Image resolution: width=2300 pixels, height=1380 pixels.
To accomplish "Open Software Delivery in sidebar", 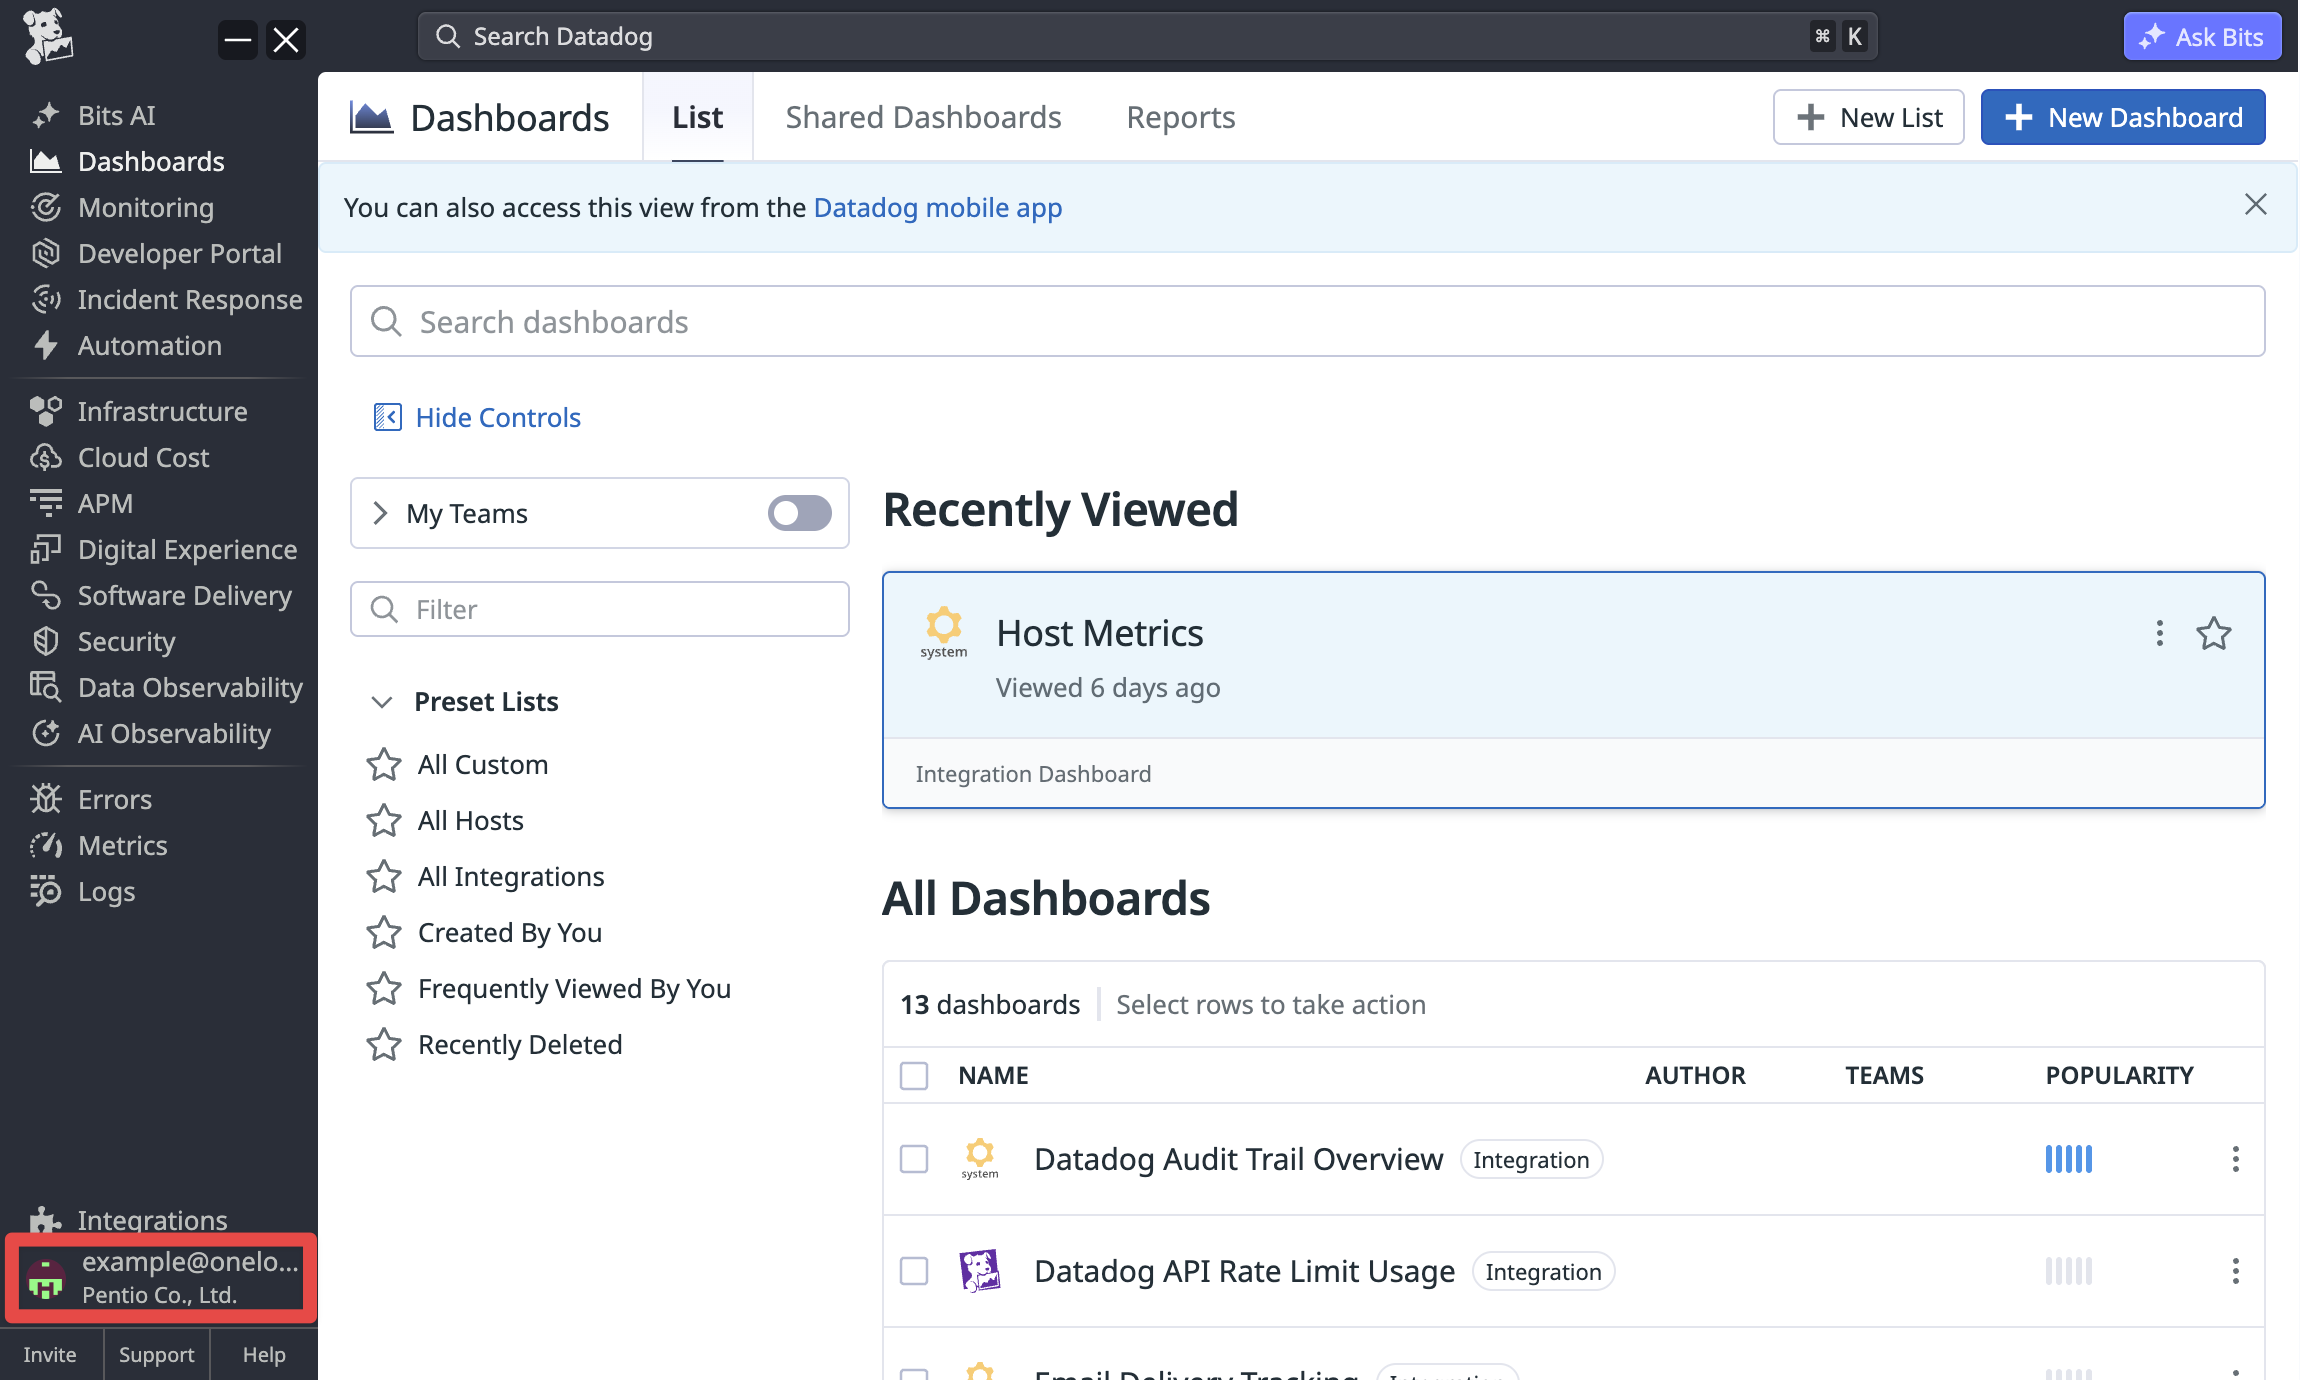I will pyautogui.click(x=160, y=595).
